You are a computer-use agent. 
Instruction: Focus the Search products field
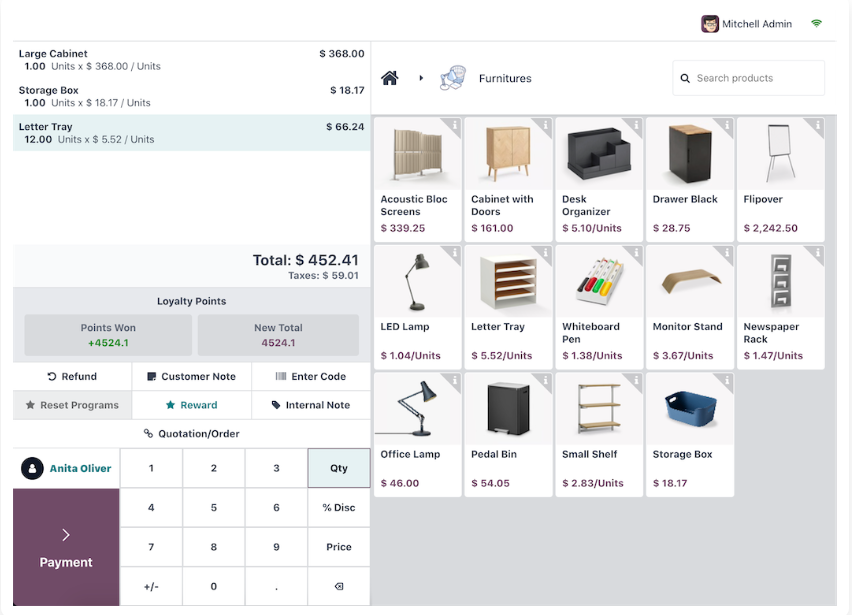(748, 78)
